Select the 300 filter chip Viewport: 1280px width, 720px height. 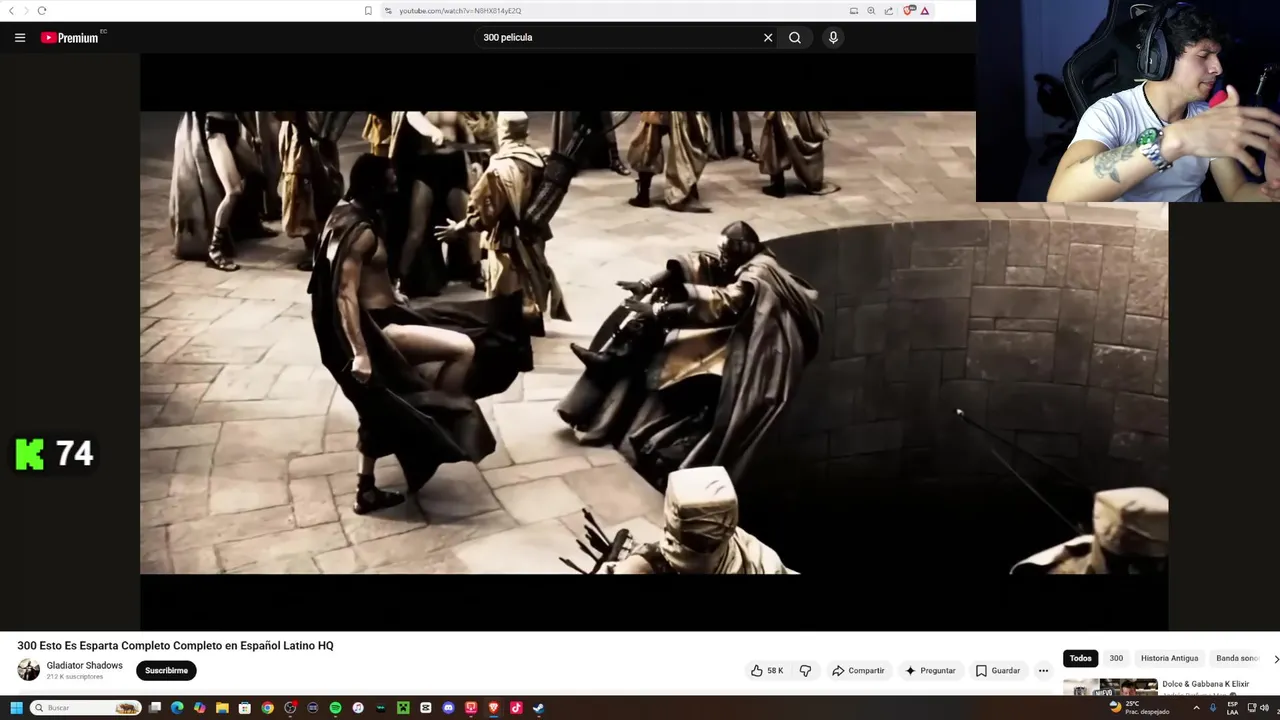point(1116,658)
